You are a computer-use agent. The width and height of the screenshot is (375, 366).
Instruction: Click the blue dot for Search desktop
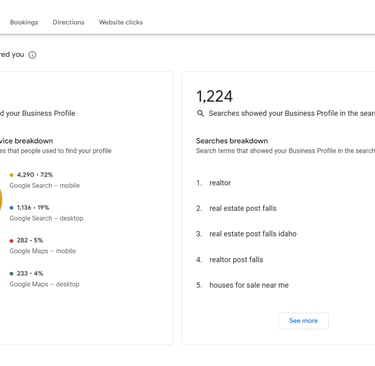[11, 208]
